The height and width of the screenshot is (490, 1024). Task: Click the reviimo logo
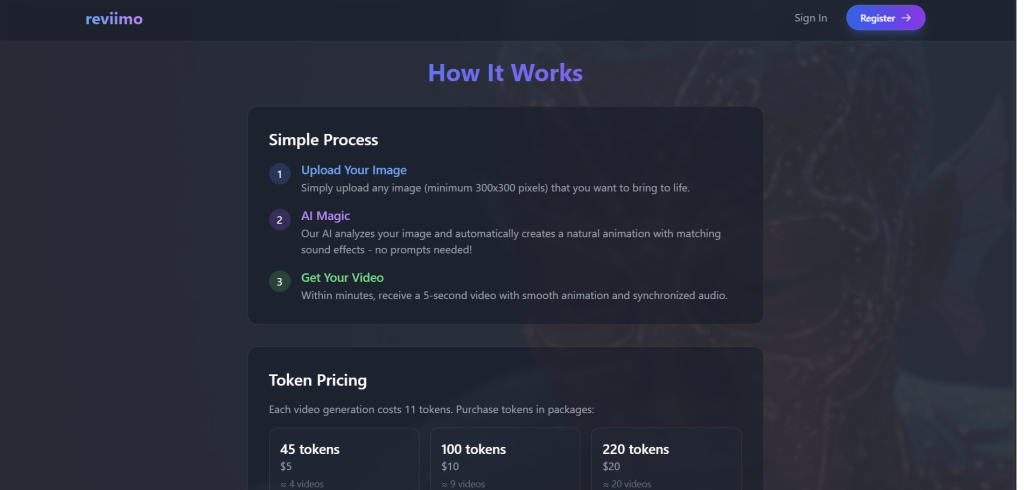(114, 18)
